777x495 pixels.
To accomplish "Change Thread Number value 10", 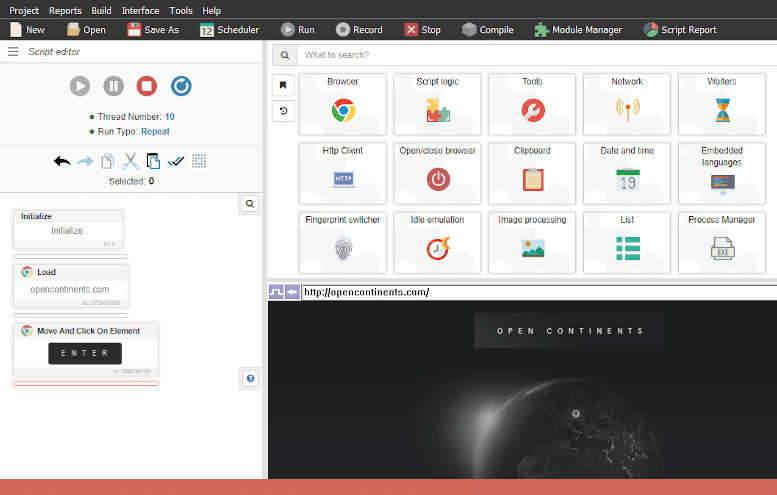I will tap(169, 117).
